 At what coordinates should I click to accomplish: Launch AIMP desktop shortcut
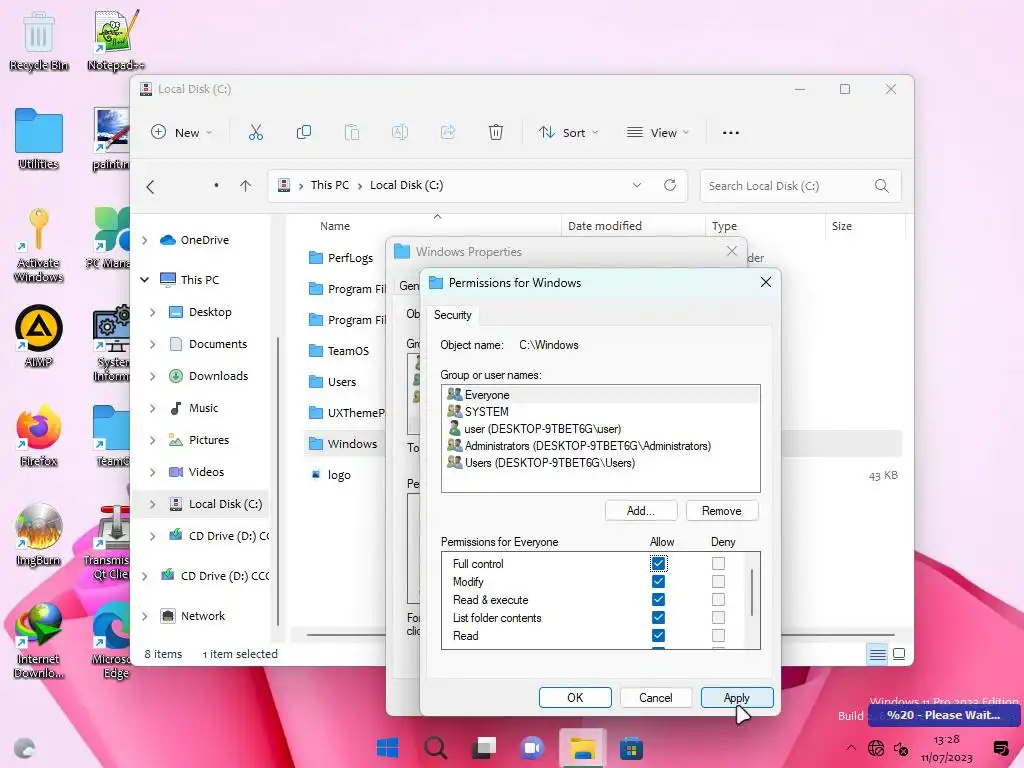[39, 336]
